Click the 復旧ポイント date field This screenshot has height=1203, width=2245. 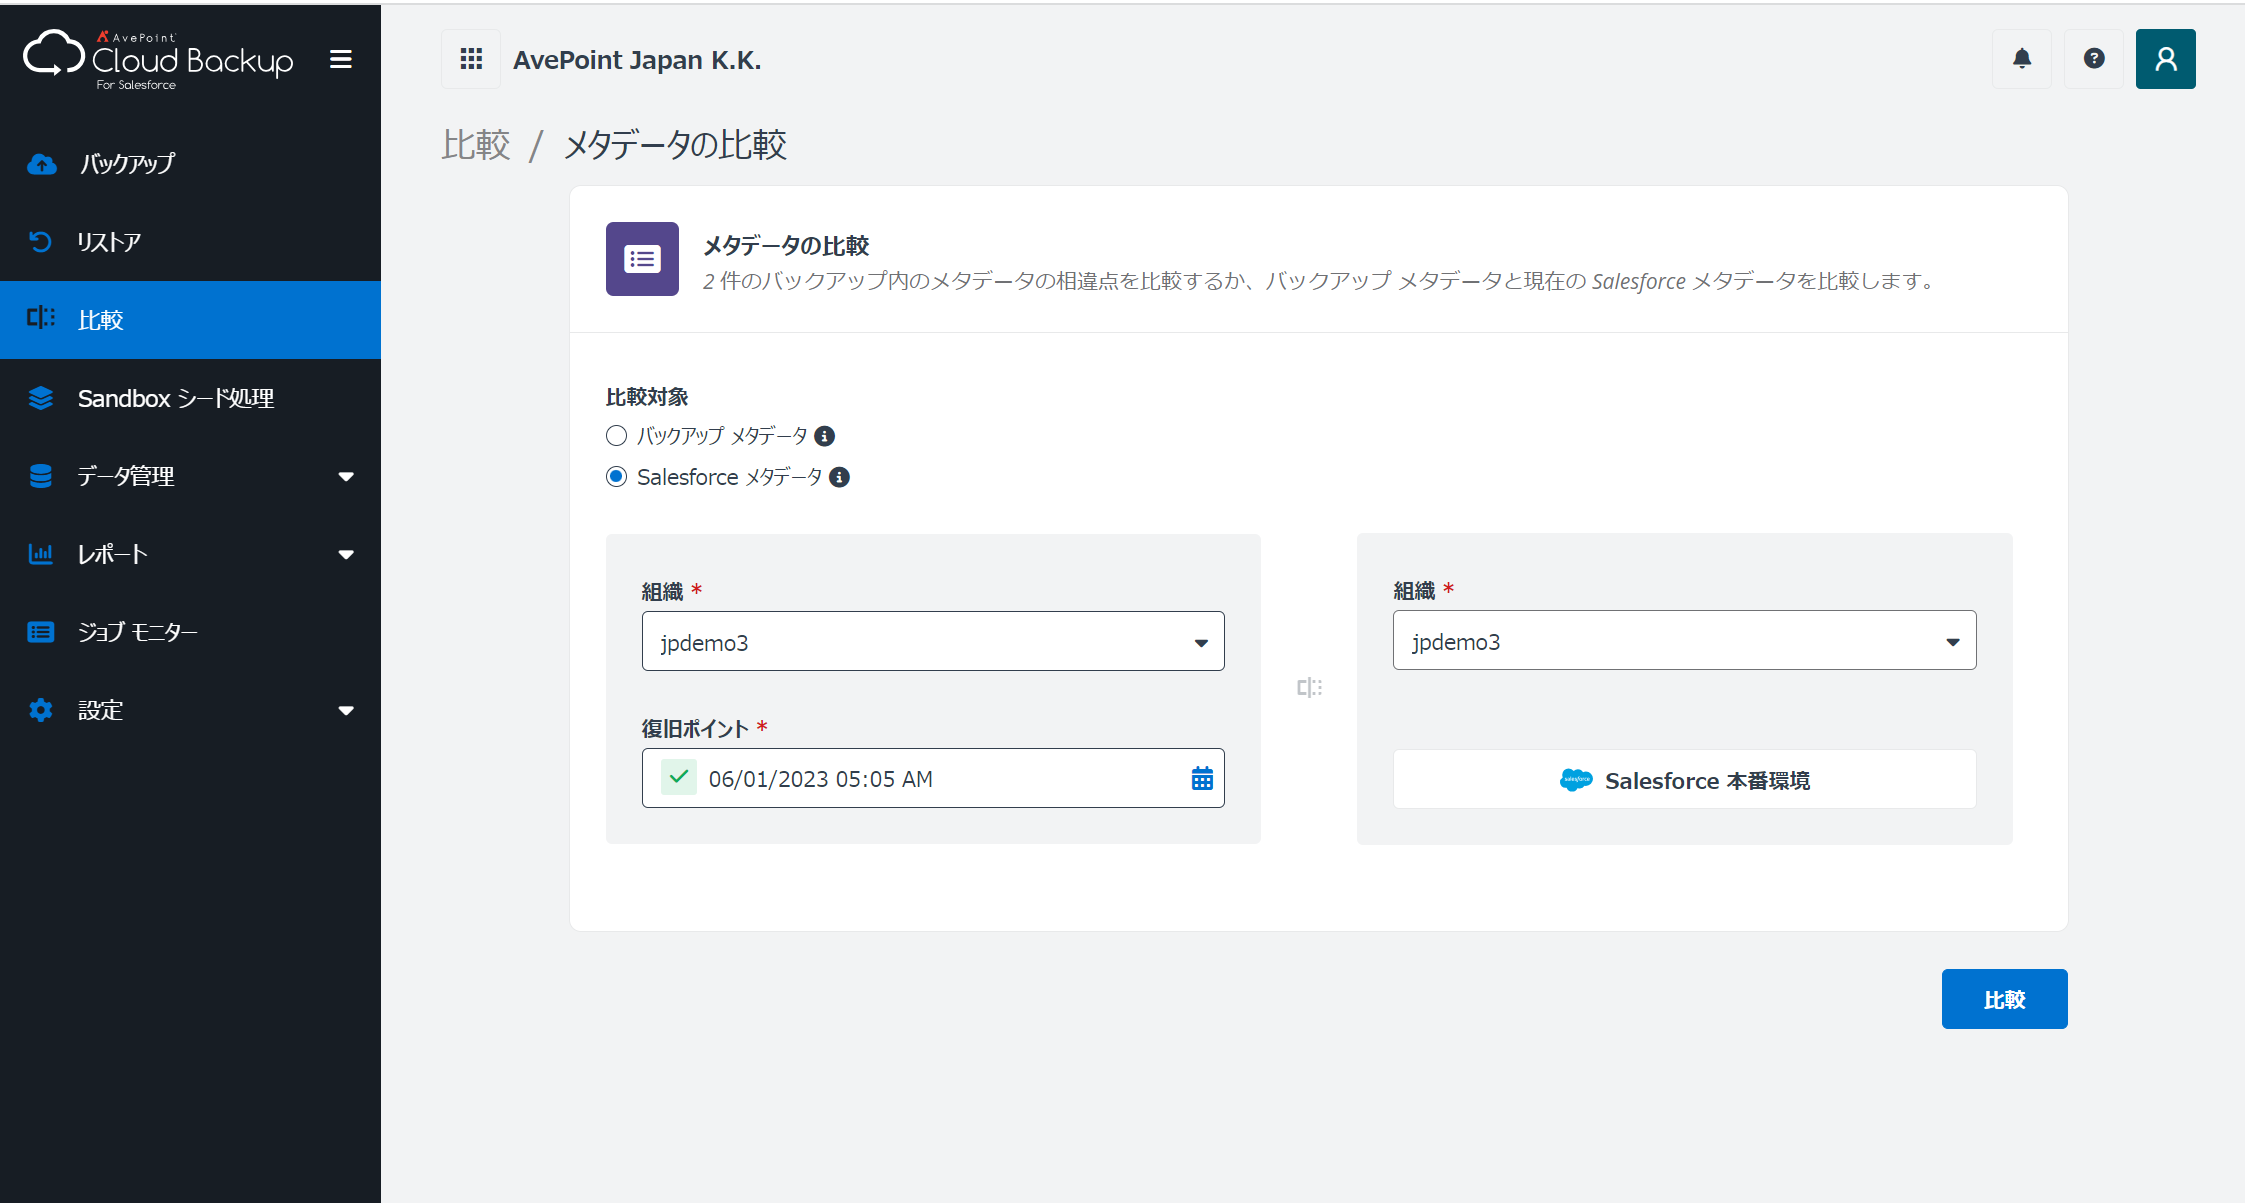coord(933,778)
